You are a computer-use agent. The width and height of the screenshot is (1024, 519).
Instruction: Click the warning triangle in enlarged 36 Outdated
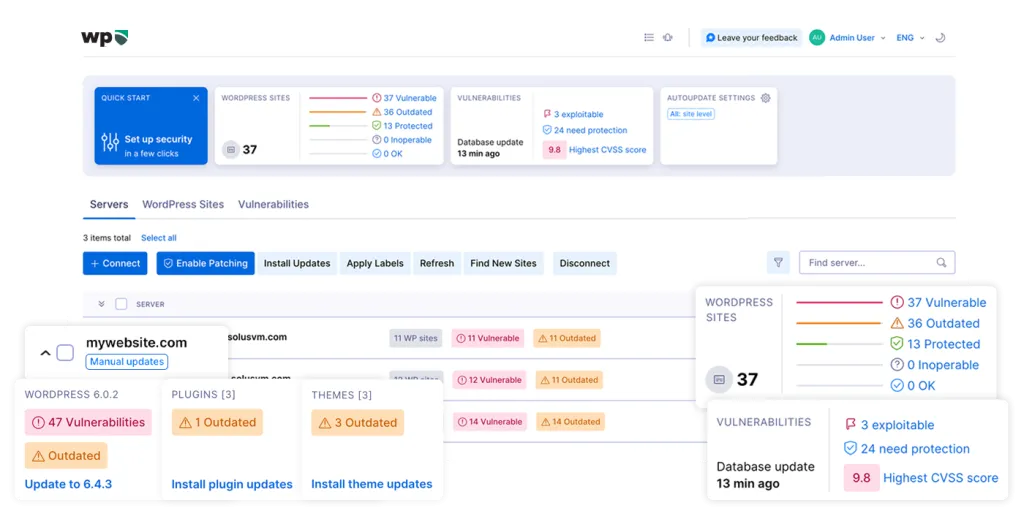pyautogui.click(x=897, y=323)
